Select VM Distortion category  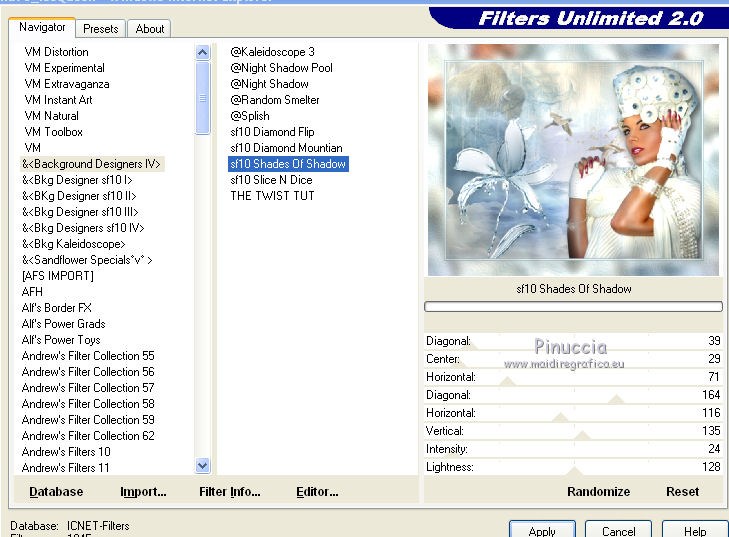tap(56, 52)
